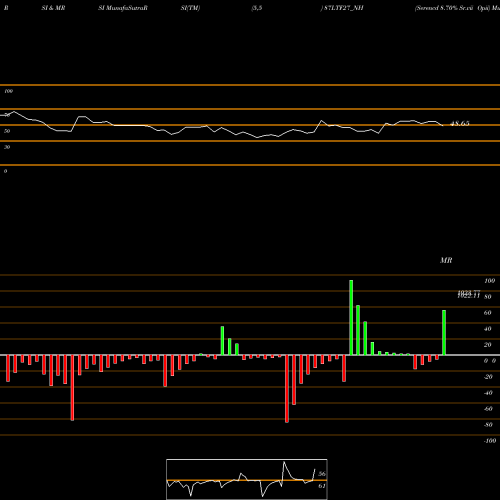500x500 pixels.
Task: Click the tallest green MR bar
Action: (351, 317)
